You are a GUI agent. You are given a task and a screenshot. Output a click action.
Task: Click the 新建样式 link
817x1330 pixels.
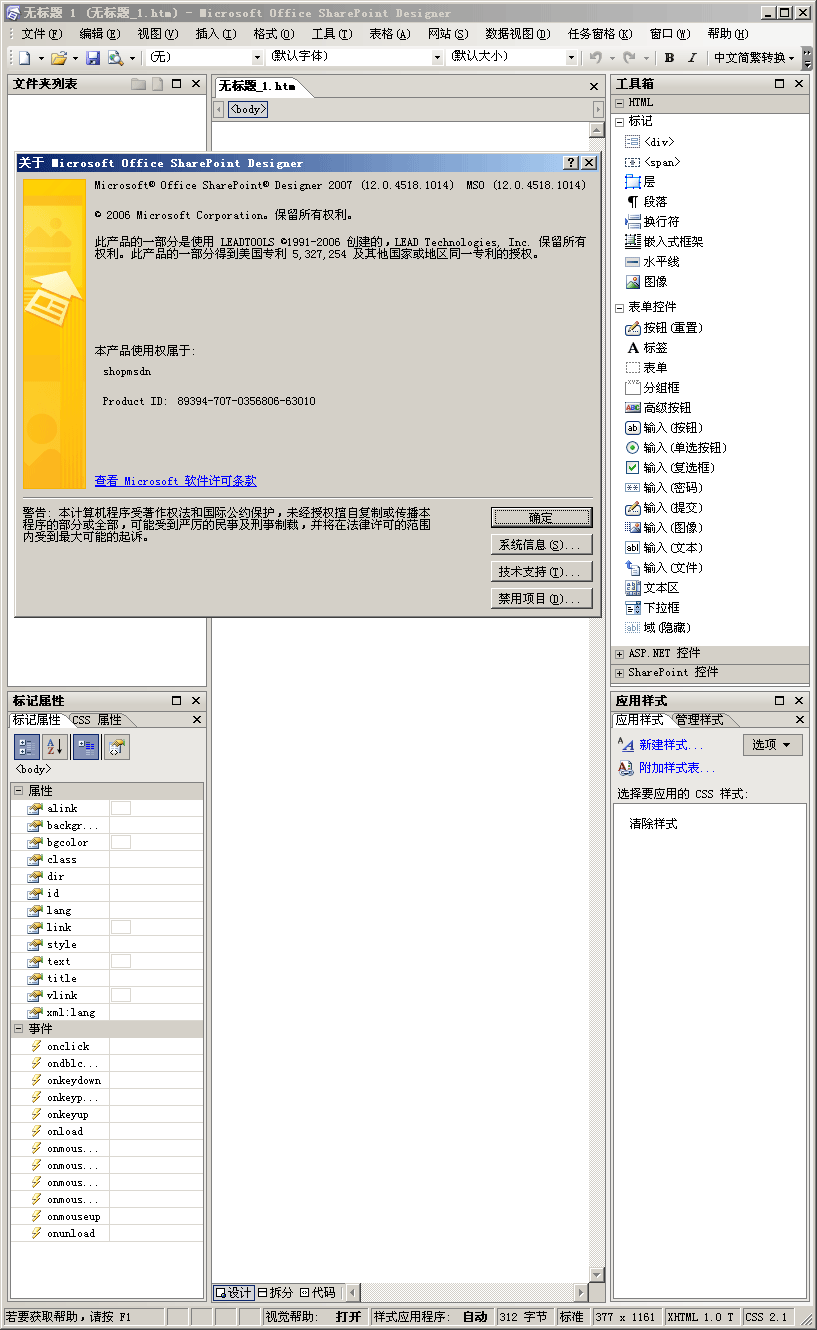(x=671, y=745)
